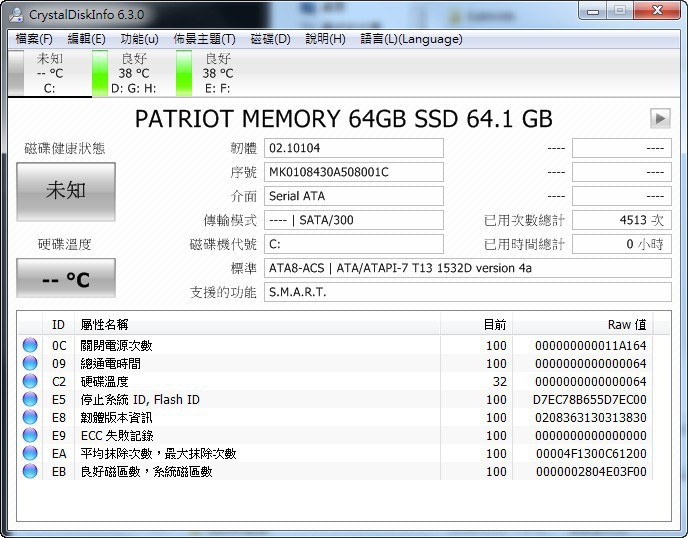688x538 pixels.
Task: Select the 關閉電源次數 attribute row name
Action: tap(116, 345)
